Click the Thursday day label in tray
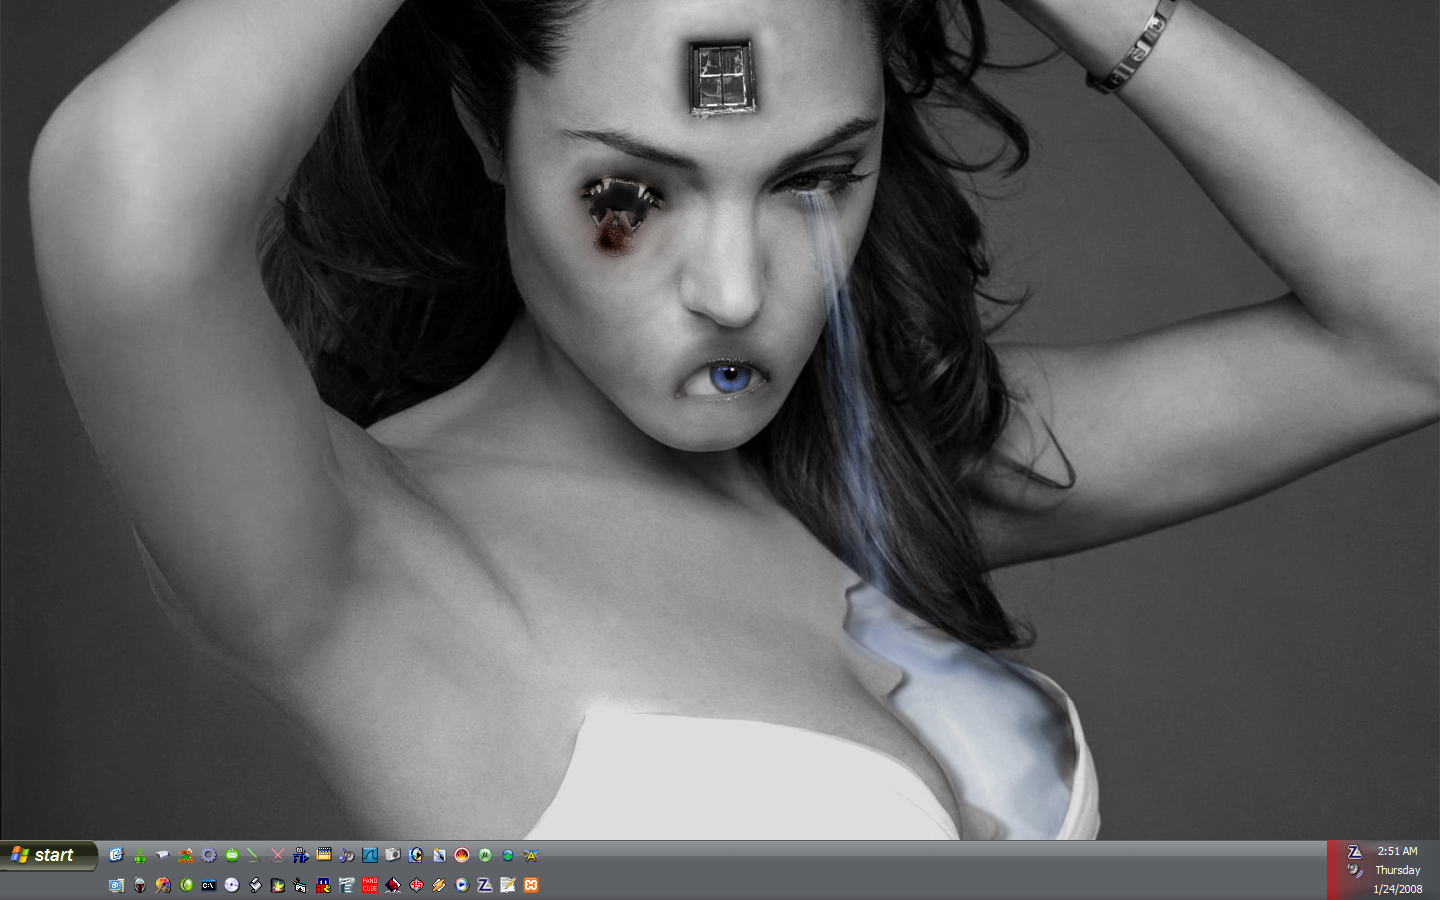1440x900 pixels. click(1397, 870)
